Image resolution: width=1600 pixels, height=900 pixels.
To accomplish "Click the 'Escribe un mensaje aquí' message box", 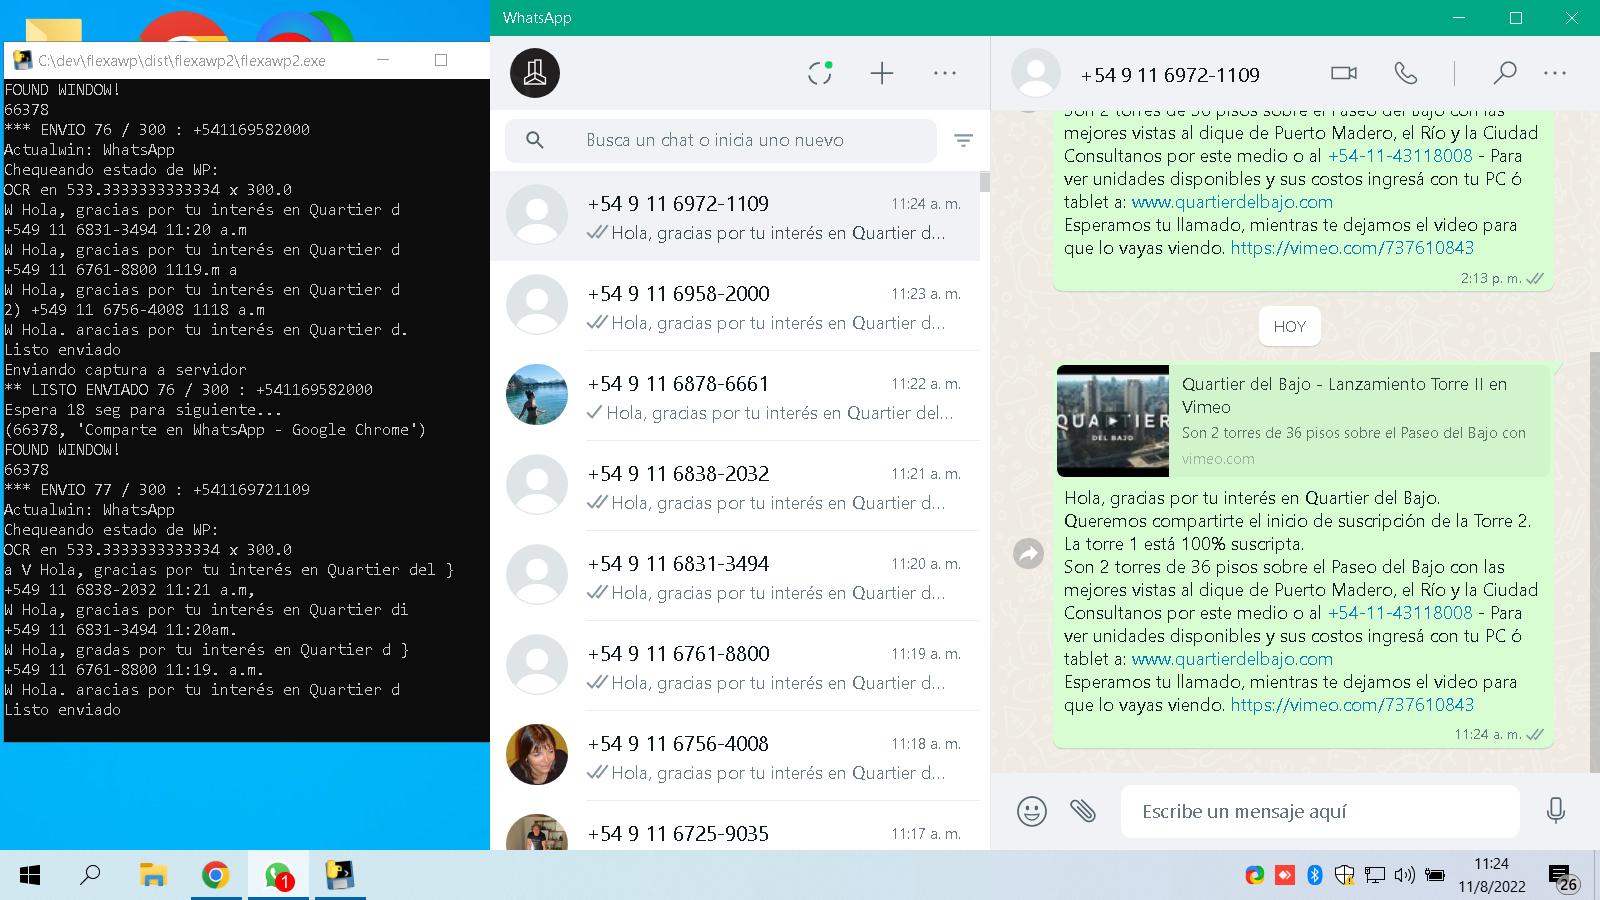I will point(1320,811).
